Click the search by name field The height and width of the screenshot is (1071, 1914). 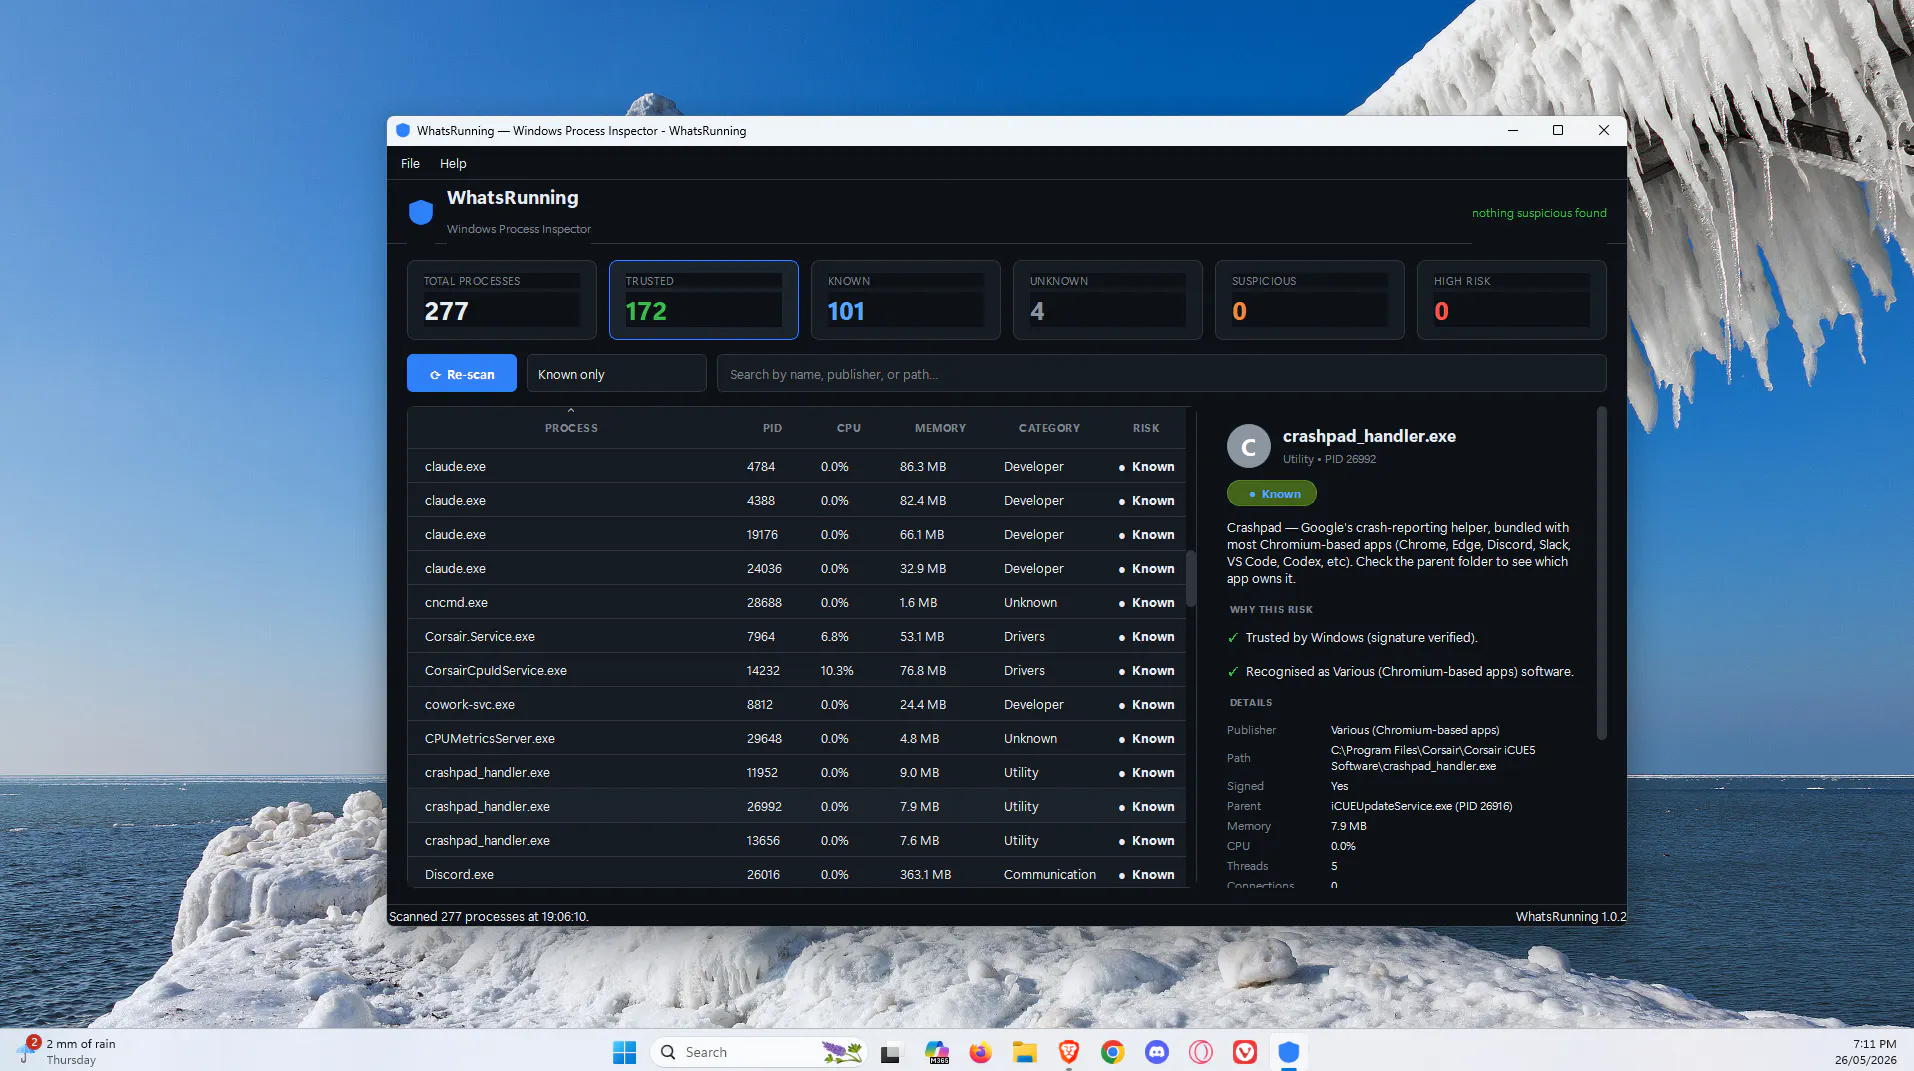pyautogui.click(x=1161, y=373)
